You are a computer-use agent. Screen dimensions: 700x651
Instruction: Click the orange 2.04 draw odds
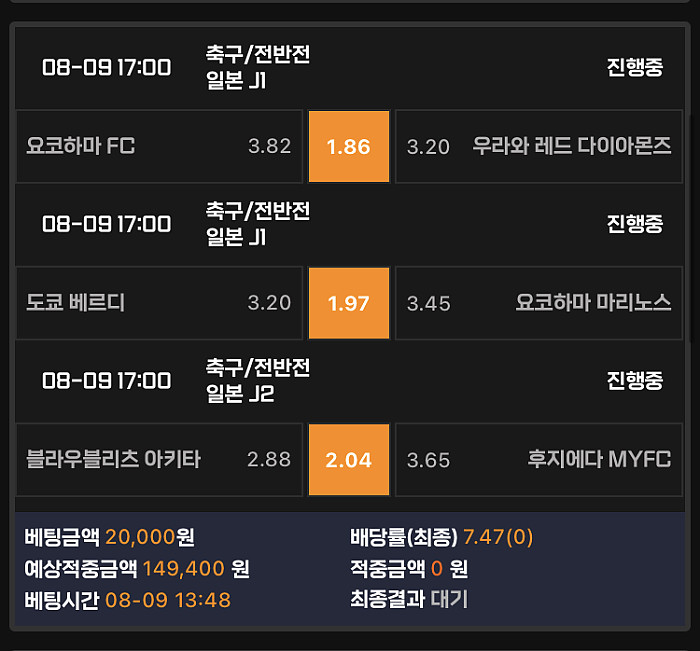pyautogui.click(x=348, y=460)
